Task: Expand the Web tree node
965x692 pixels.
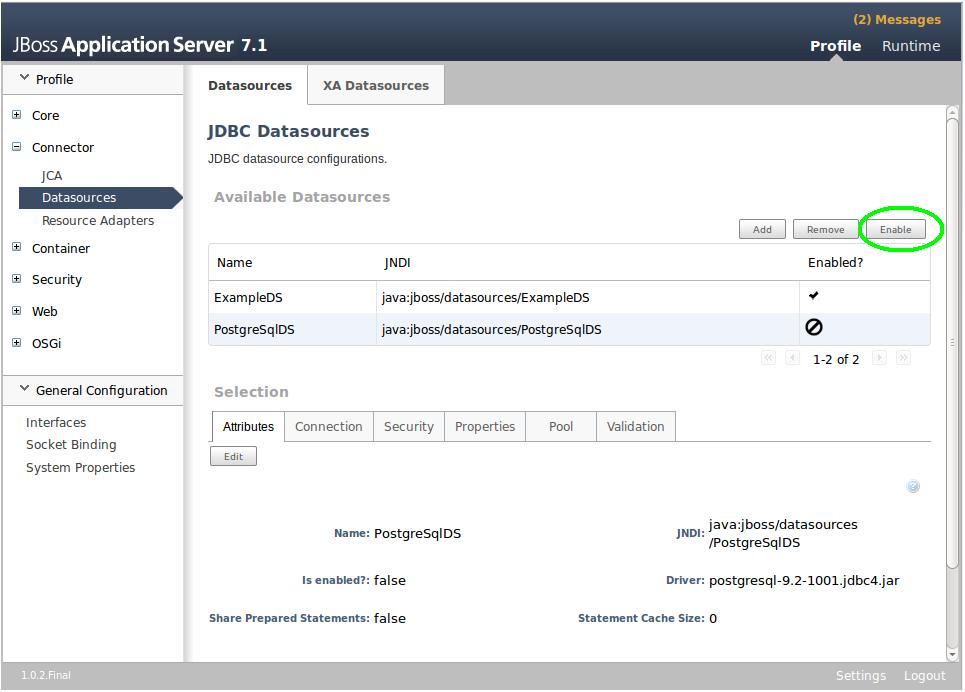Action: click(17, 311)
